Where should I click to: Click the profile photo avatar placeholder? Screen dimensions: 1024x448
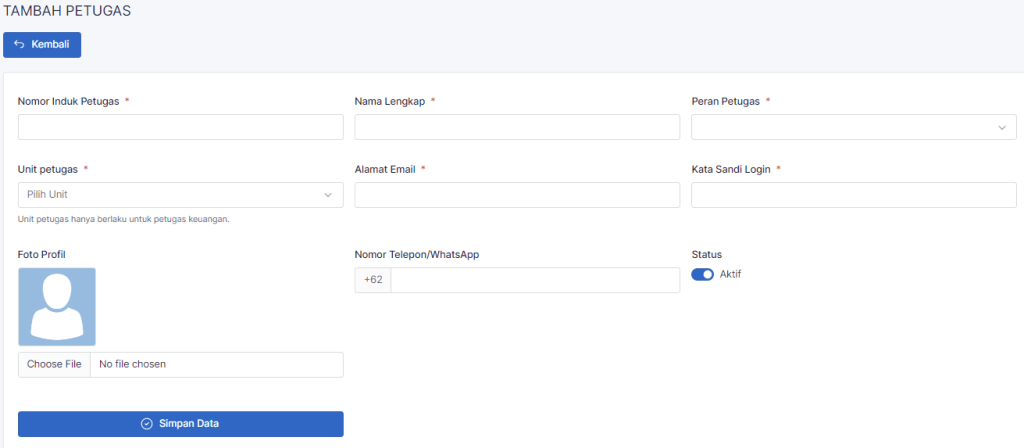(x=57, y=306)
